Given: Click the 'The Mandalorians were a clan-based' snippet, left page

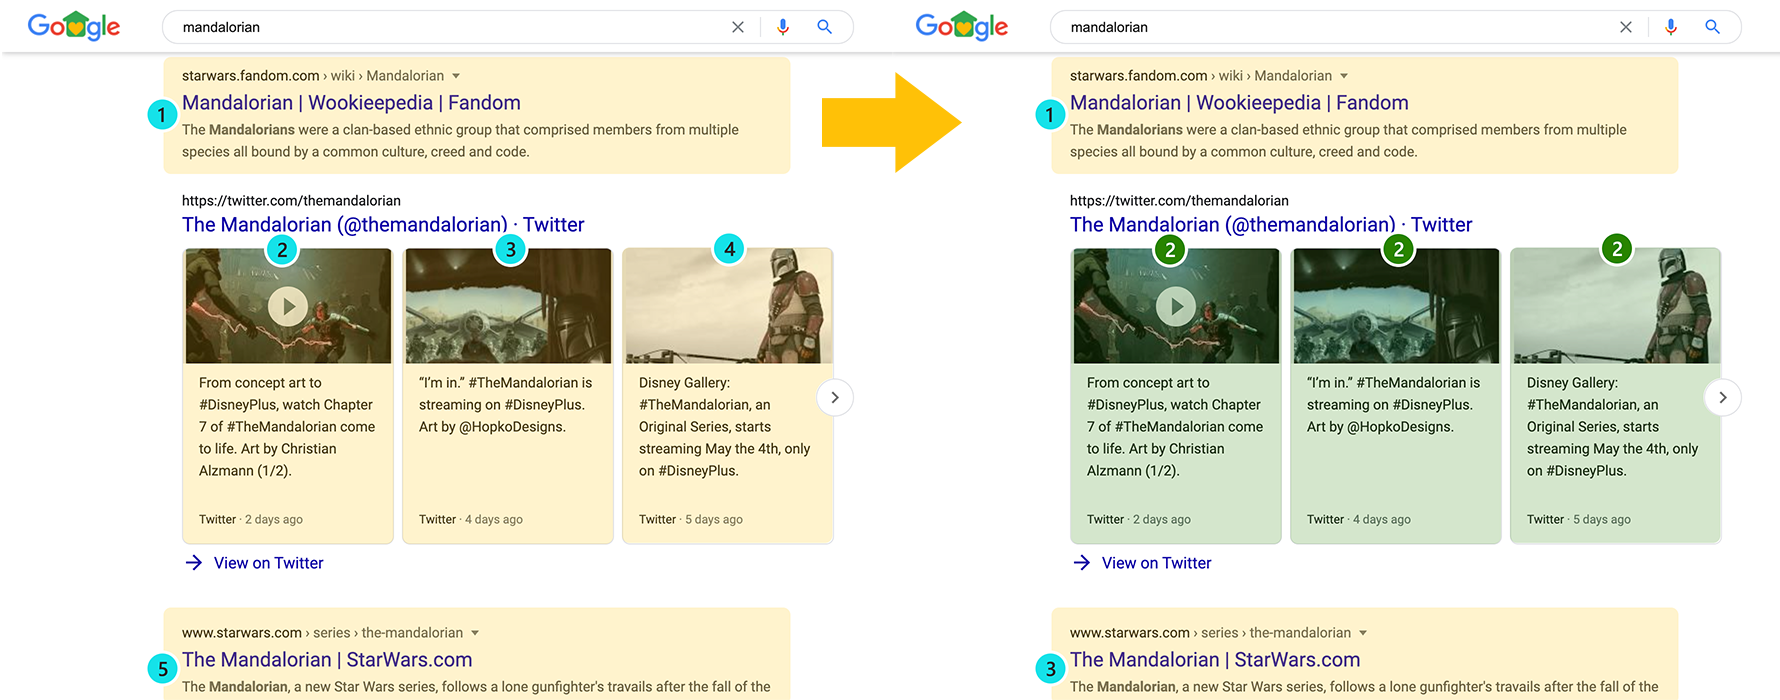Looking at the screenshot, I should pos(460,141).
